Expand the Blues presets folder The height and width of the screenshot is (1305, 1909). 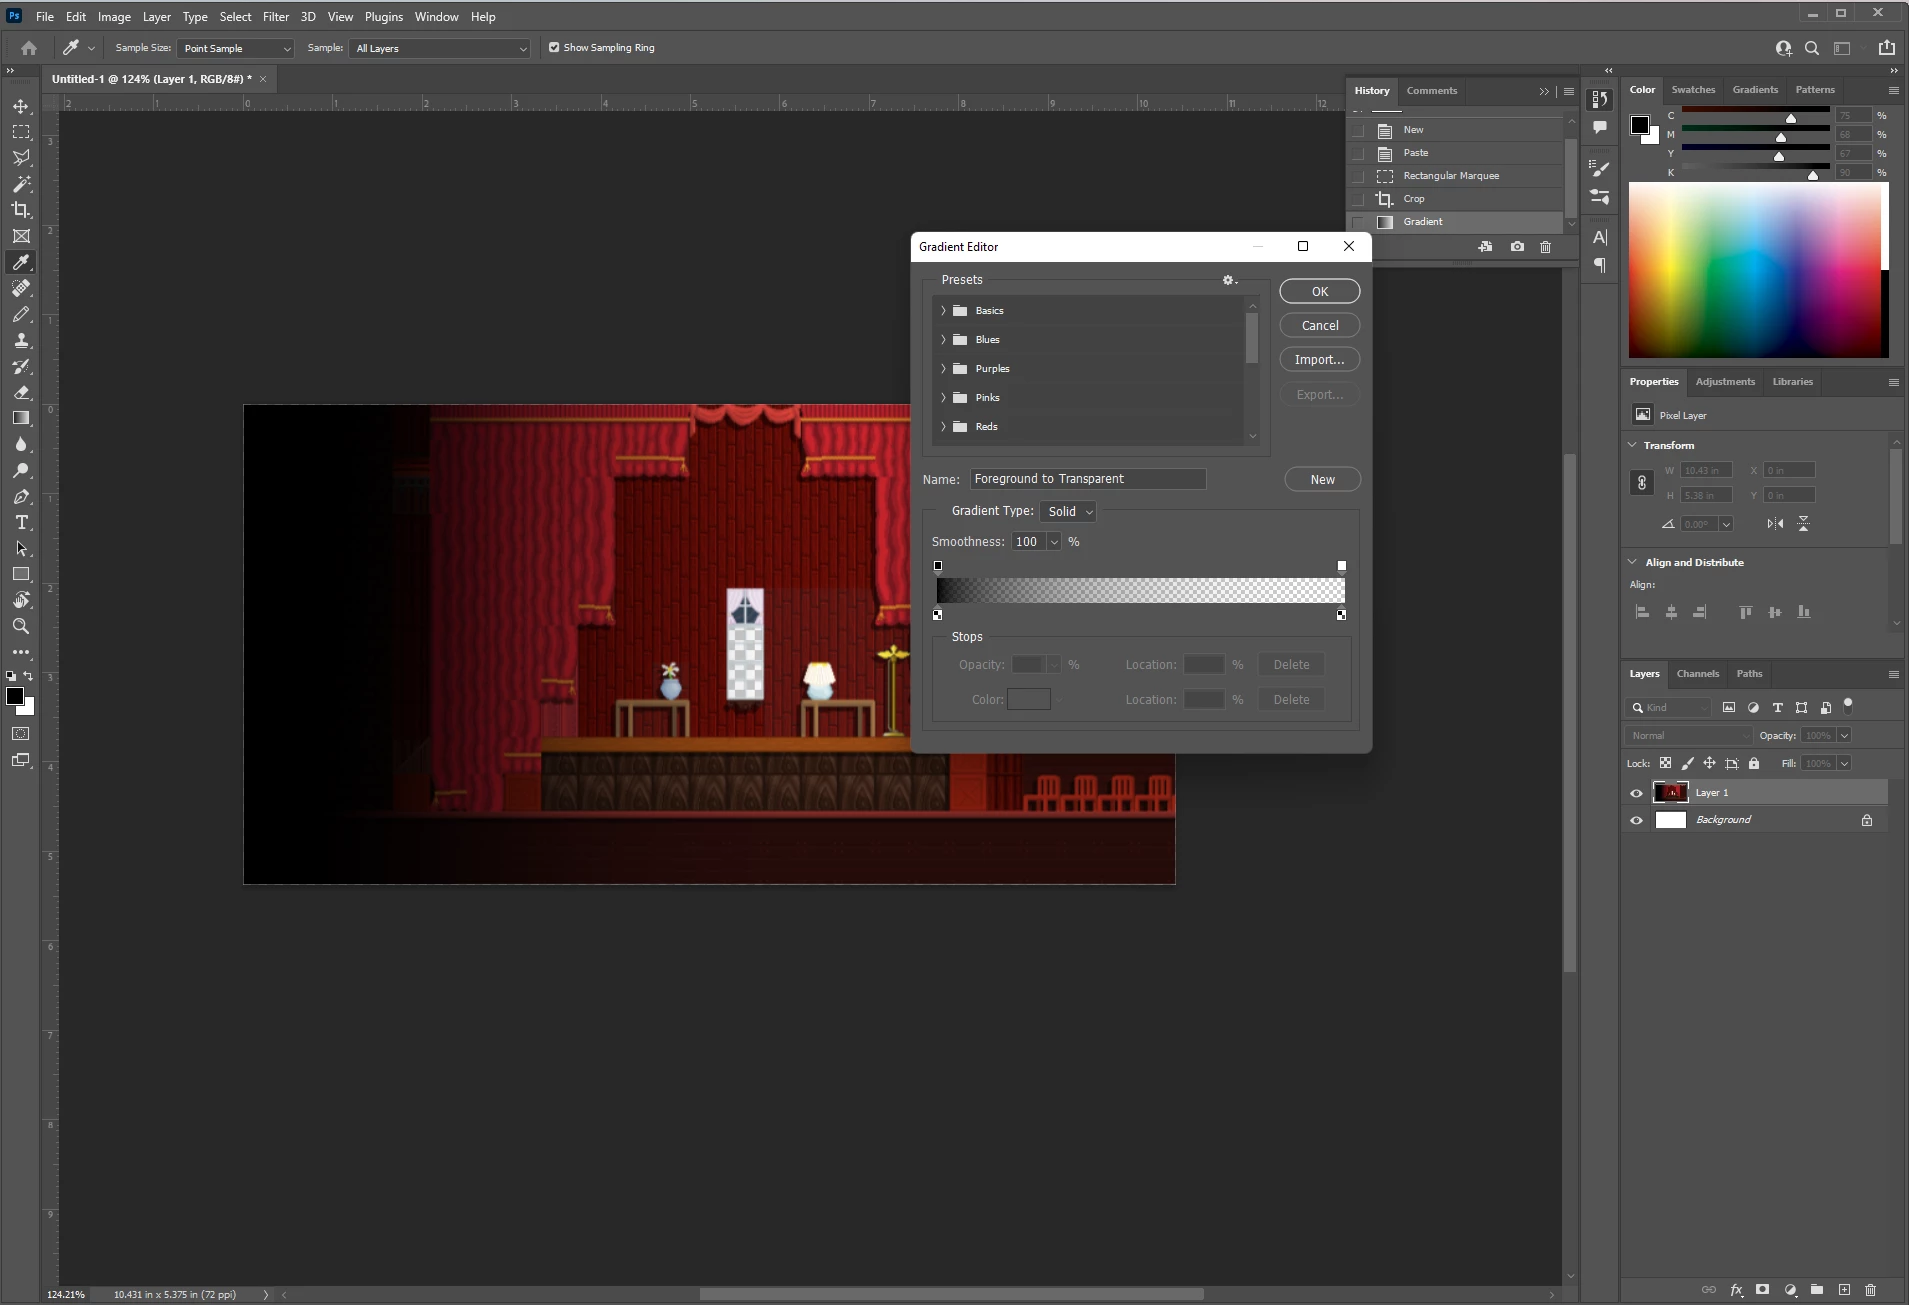(943, 340)
